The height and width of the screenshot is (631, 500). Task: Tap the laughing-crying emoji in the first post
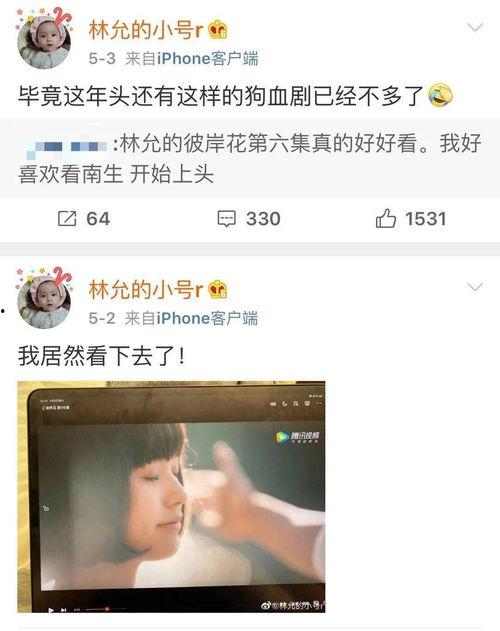coord(440,96)
